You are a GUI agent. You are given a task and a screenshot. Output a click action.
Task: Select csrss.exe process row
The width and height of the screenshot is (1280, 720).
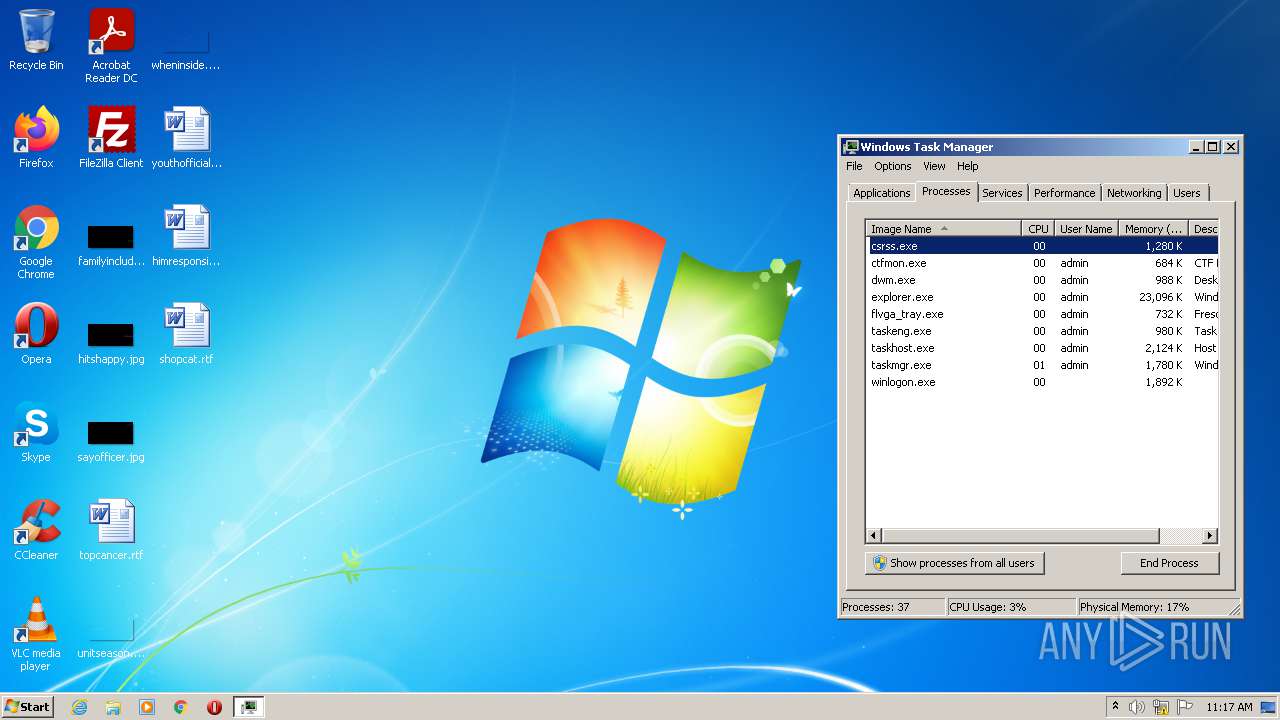coord(1042,246)
